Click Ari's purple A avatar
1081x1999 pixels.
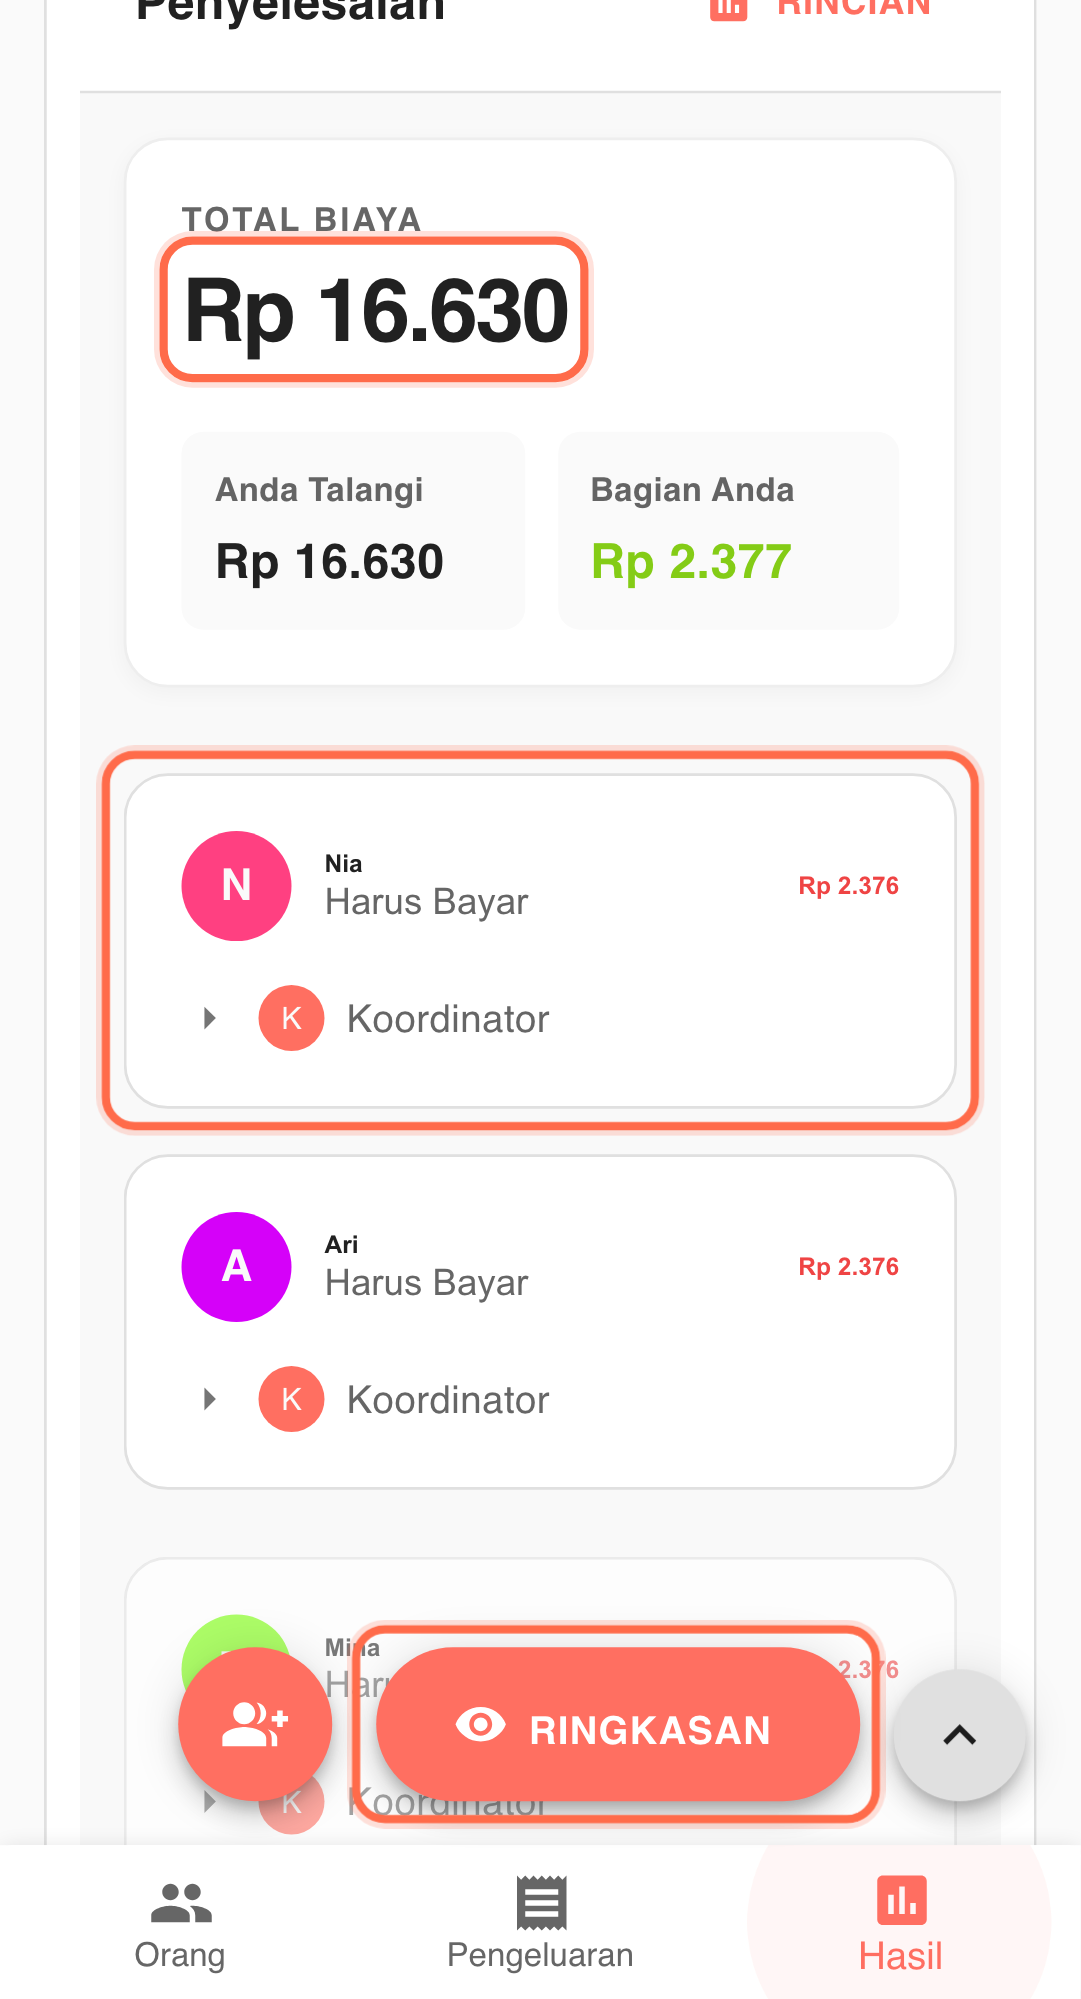[236, 1267]
